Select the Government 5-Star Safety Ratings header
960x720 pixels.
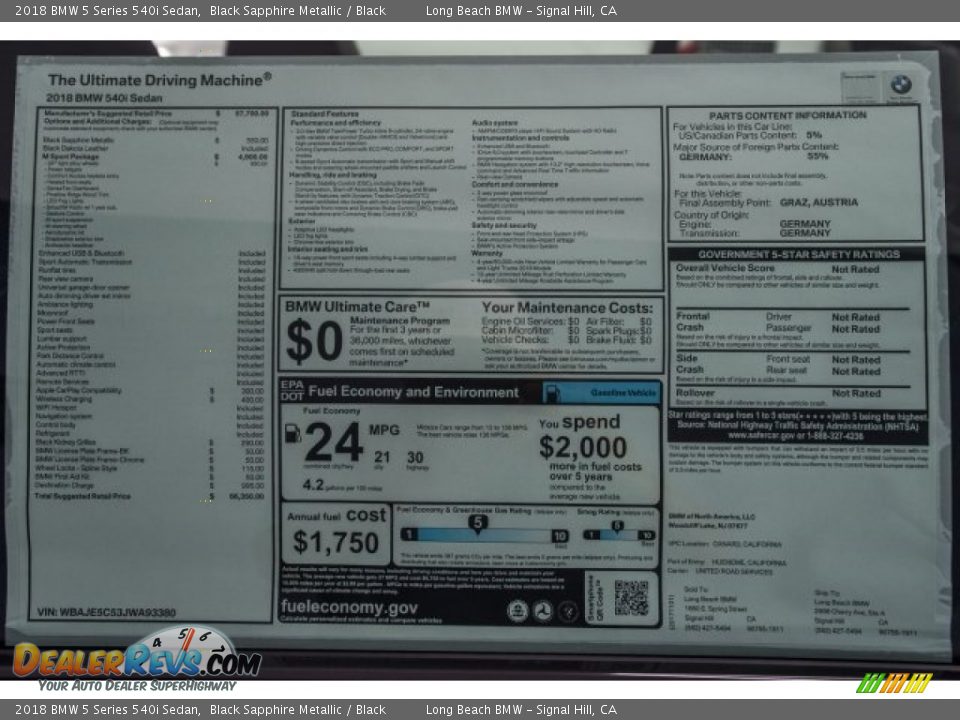798,254
